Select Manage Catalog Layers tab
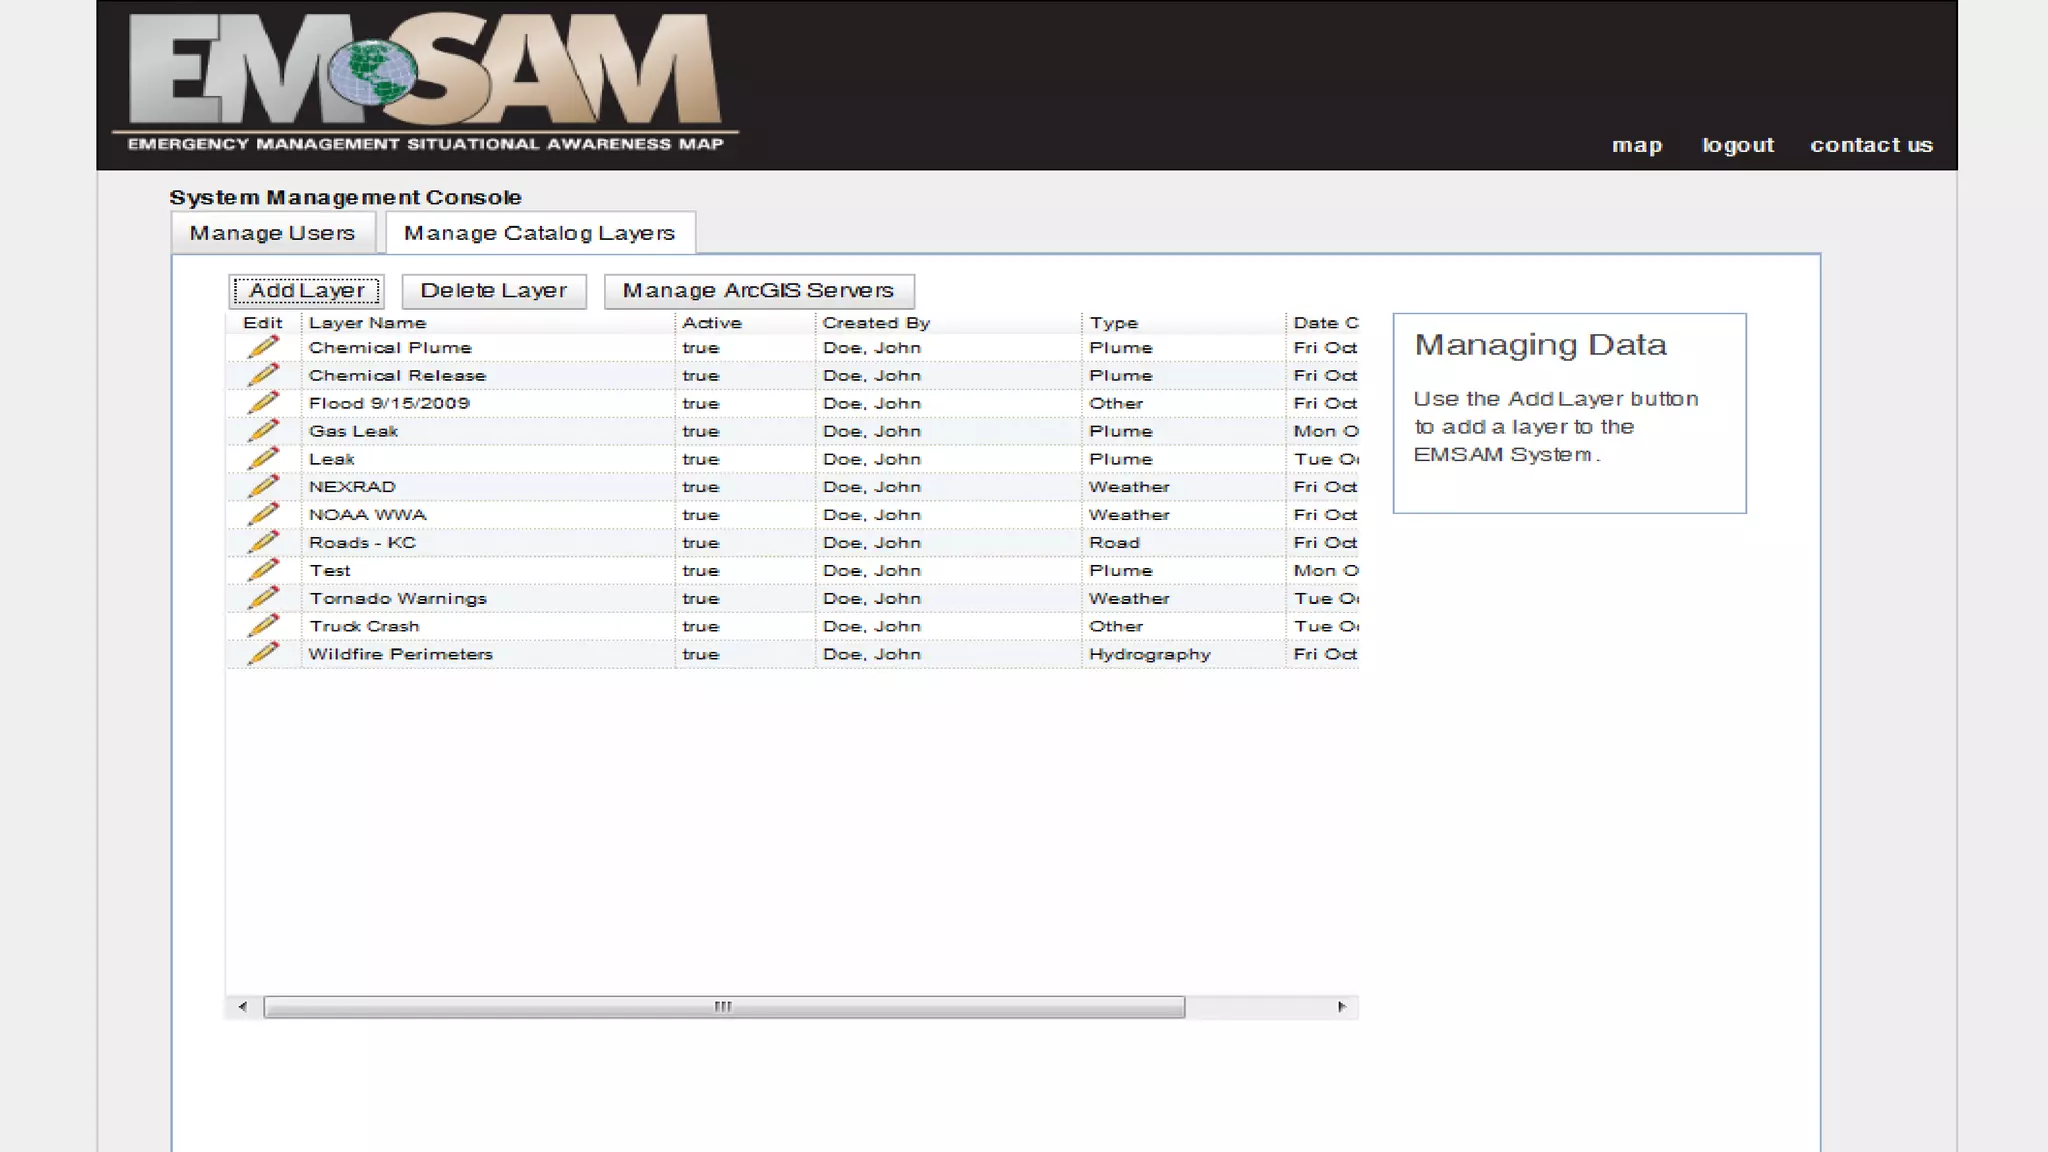Viewport: 2048px width, 1152px height. (539, 233)
